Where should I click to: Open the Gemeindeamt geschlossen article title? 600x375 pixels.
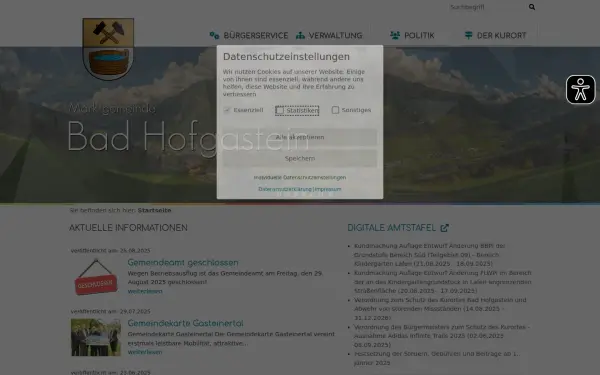(183, 263)
